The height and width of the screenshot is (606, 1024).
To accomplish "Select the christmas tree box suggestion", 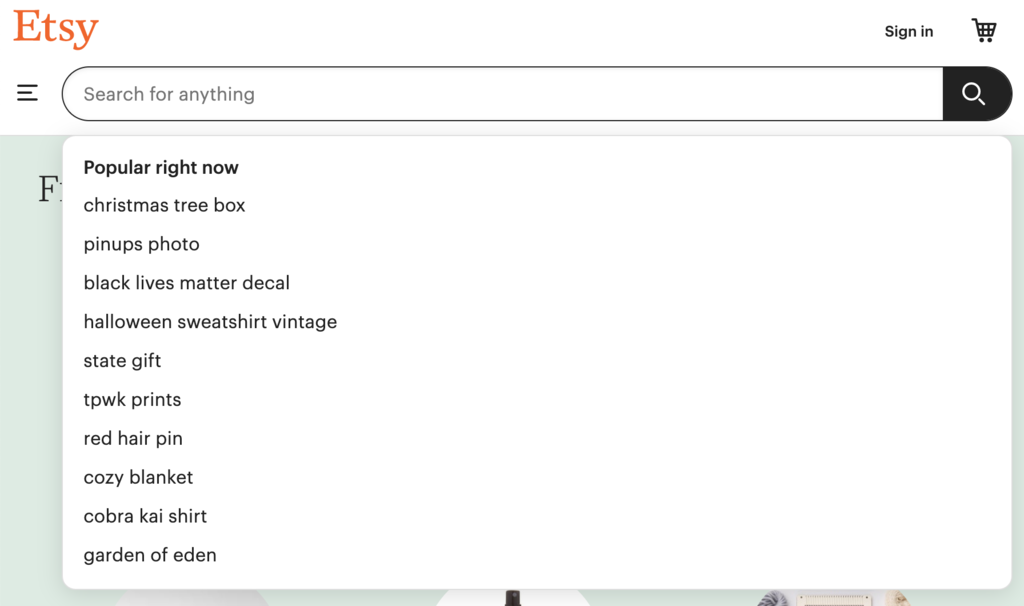I will click(x=164, y=205).
